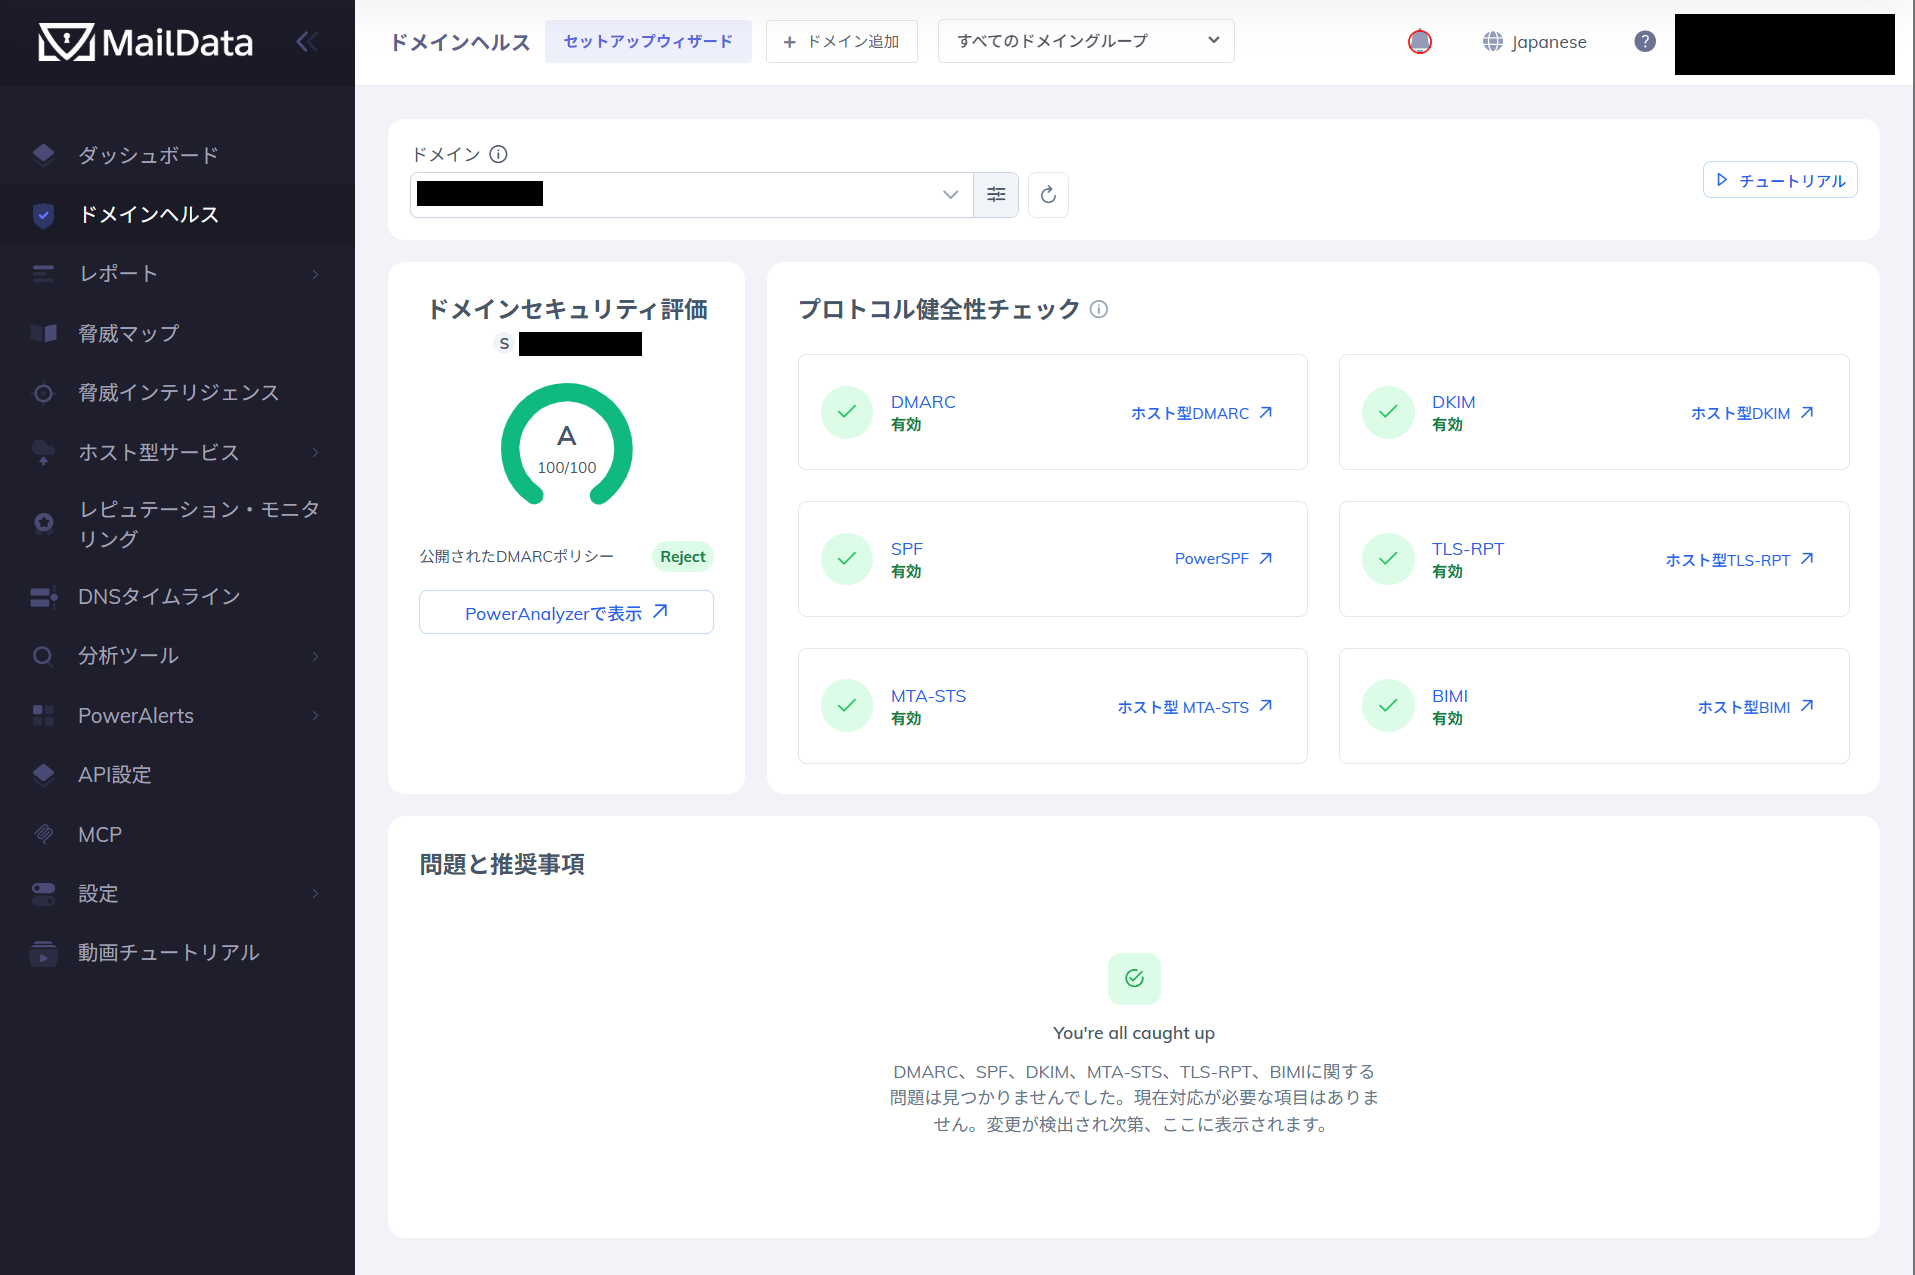This screenshot has height=1275, width=1915.
Task: Click the 問題と推奨事項 heading
Action: [502, 864]
